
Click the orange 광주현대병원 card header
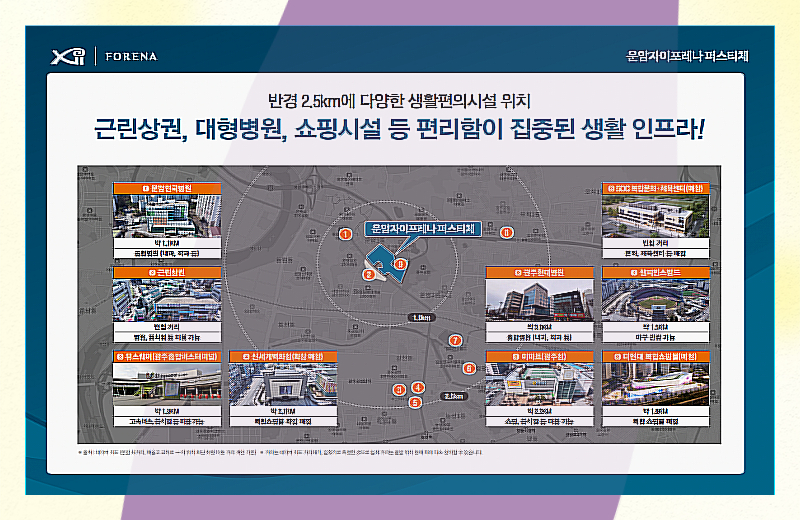pyautogui.click(x=539, y=273)
